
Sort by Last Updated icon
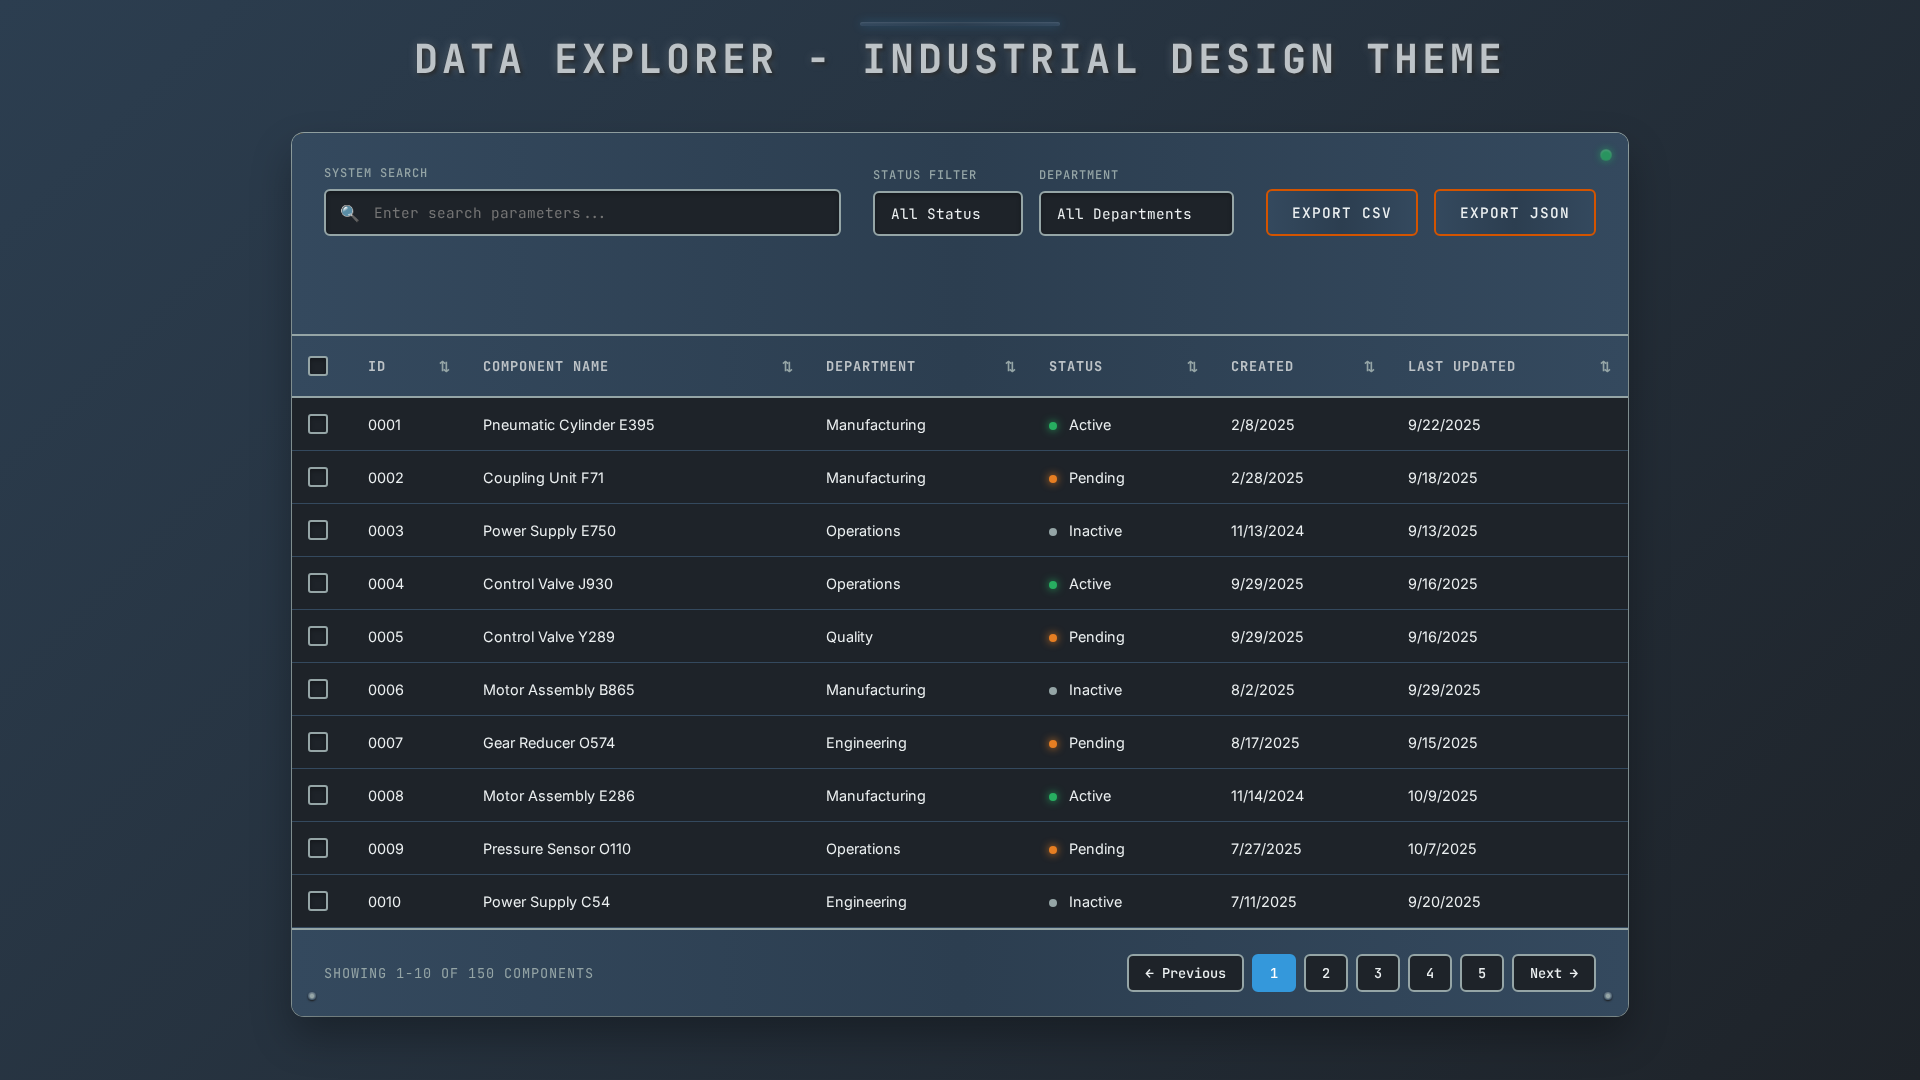click(1605, 367)
